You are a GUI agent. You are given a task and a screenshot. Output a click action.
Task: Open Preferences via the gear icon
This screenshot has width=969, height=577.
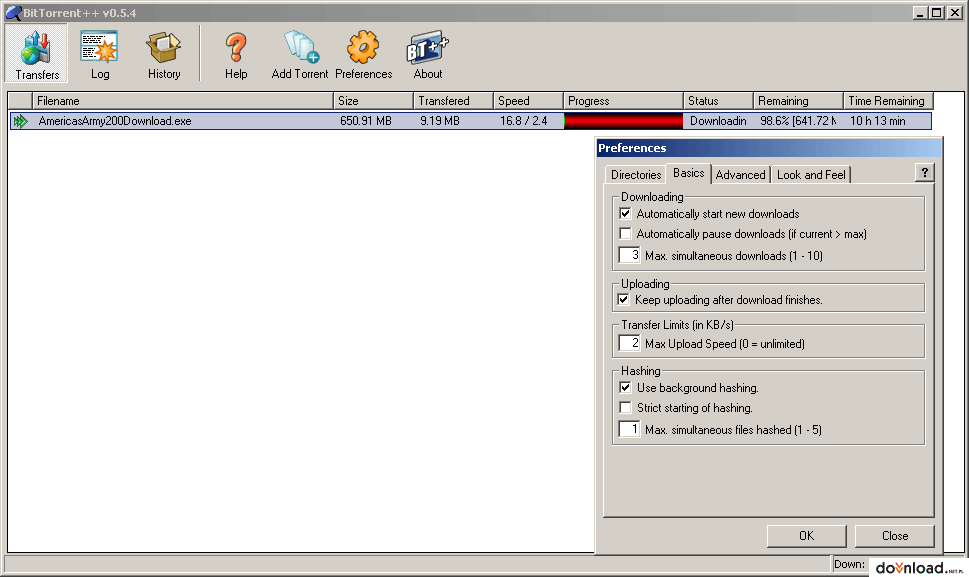pos(363,48)
